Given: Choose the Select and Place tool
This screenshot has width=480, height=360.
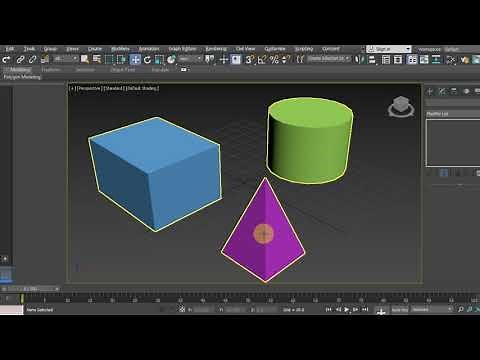Looking at the screenshot, I should point(171,60).
